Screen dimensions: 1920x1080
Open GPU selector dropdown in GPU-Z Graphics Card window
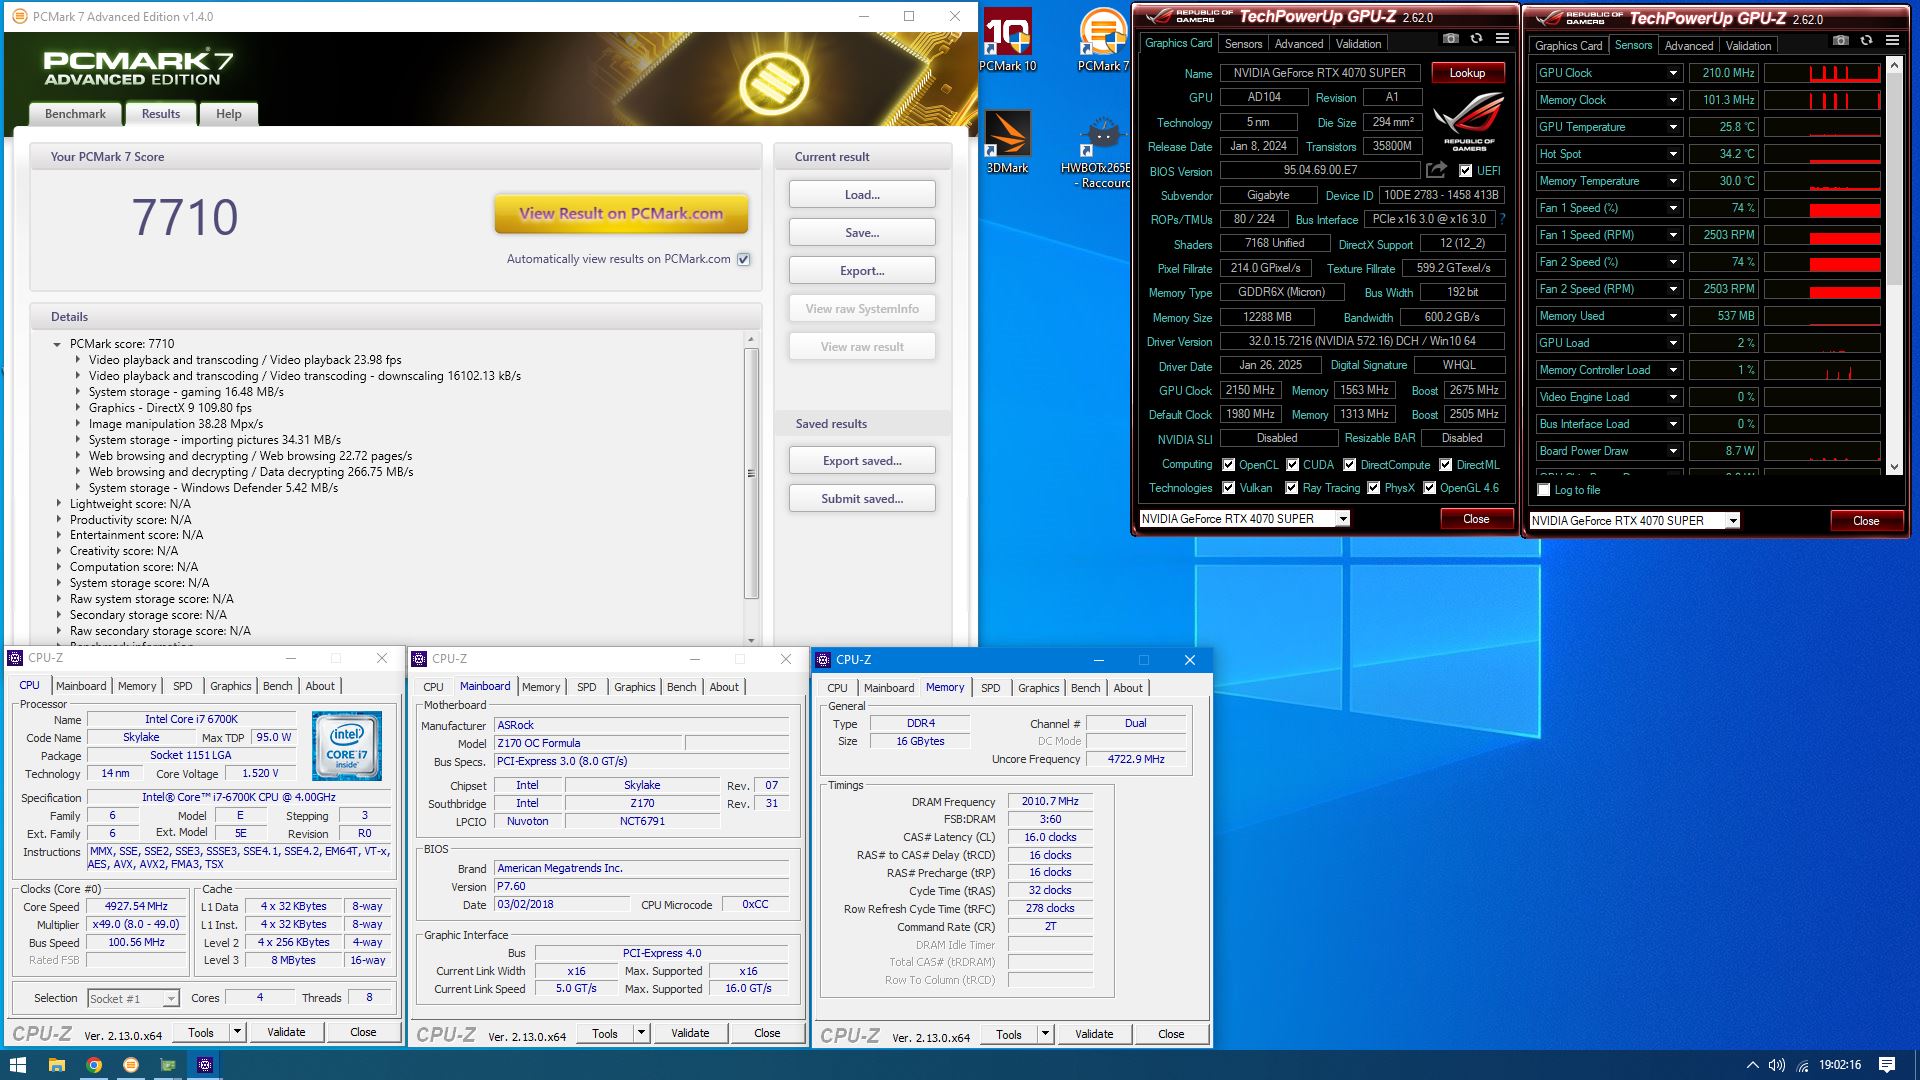point(1343,519)
